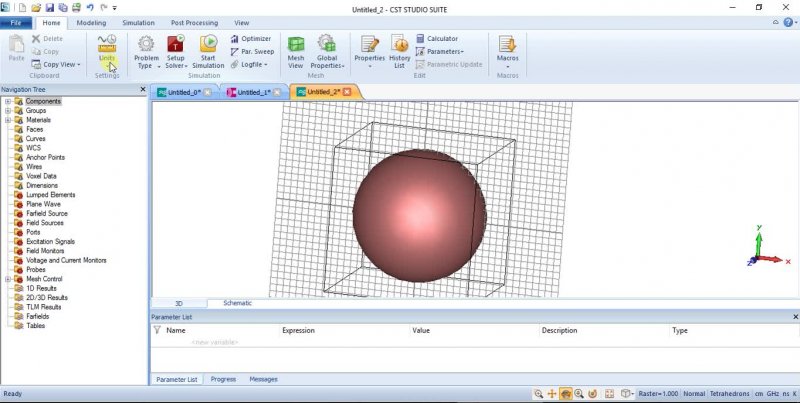The height and width of the screenshot is (403, 800).
Task: Open the Copy View dropdown
Action: pyautogui.click(x=56, y=64)
